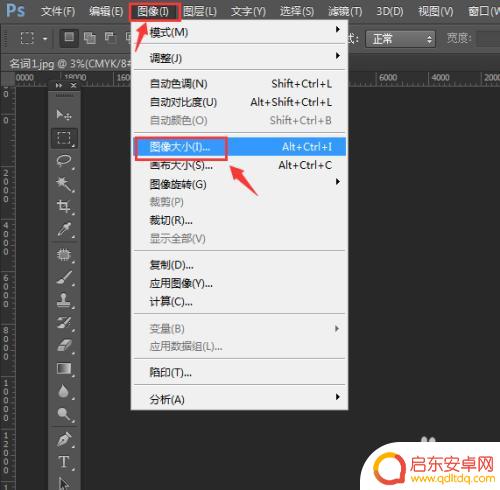This screenshot has height=490, width=500.
Task: Choose Add to Selection mode
Action: pyautogui.click(x=89, y=38)
